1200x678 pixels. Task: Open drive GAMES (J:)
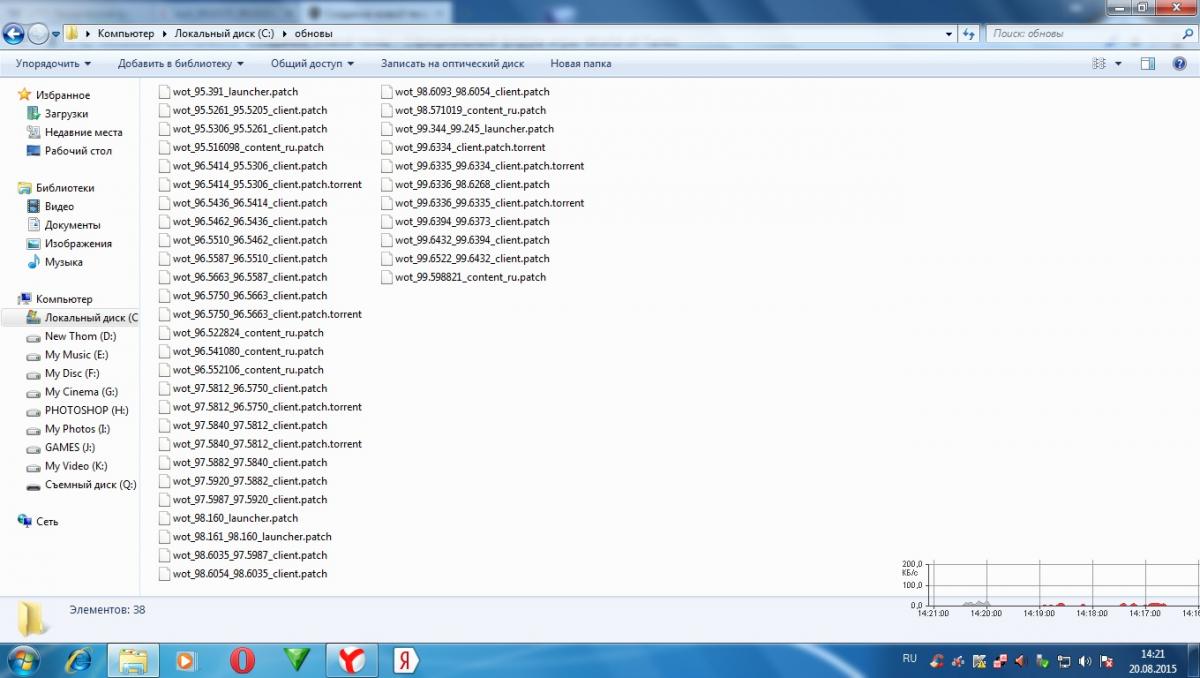70,447
